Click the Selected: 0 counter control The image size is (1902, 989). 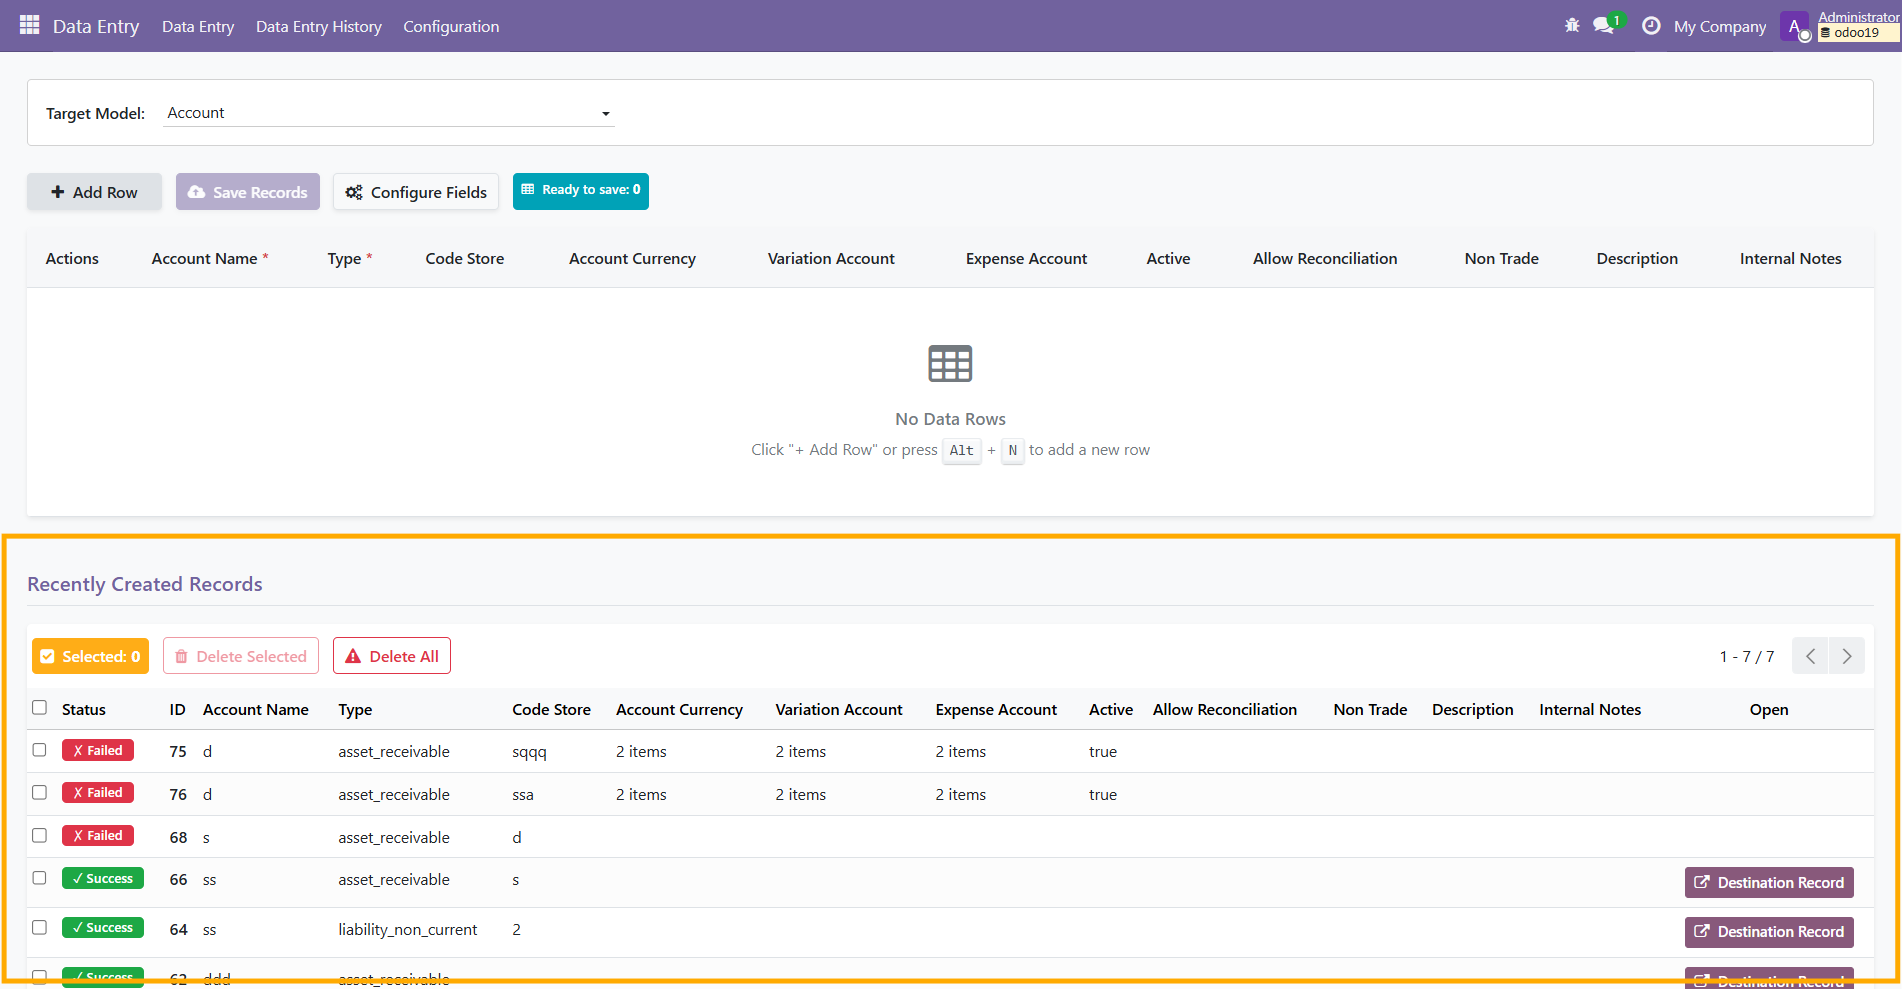click(90, 656)
